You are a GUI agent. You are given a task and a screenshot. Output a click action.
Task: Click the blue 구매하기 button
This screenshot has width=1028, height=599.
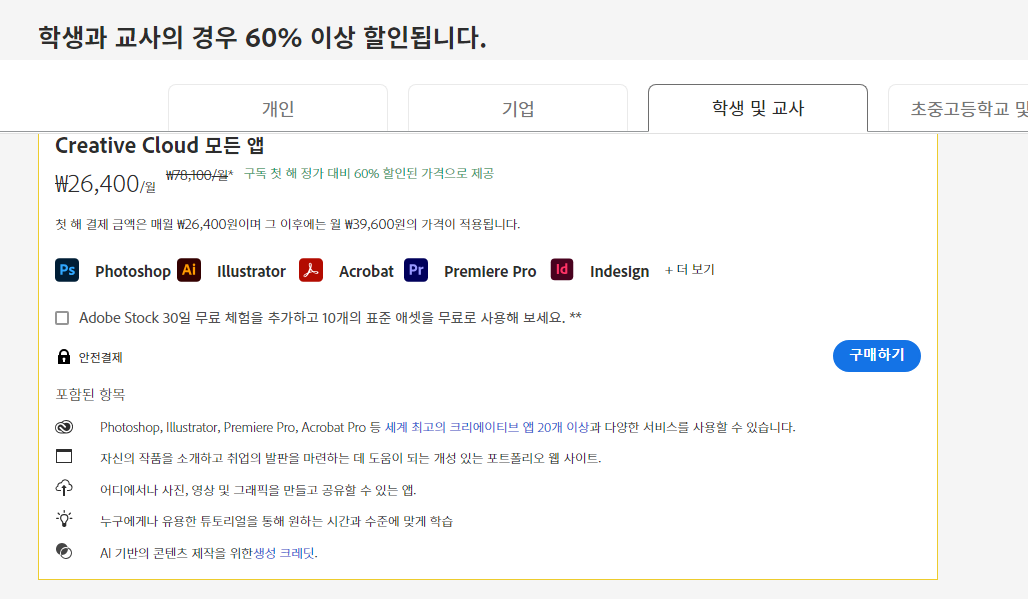(x=877, y=355)
